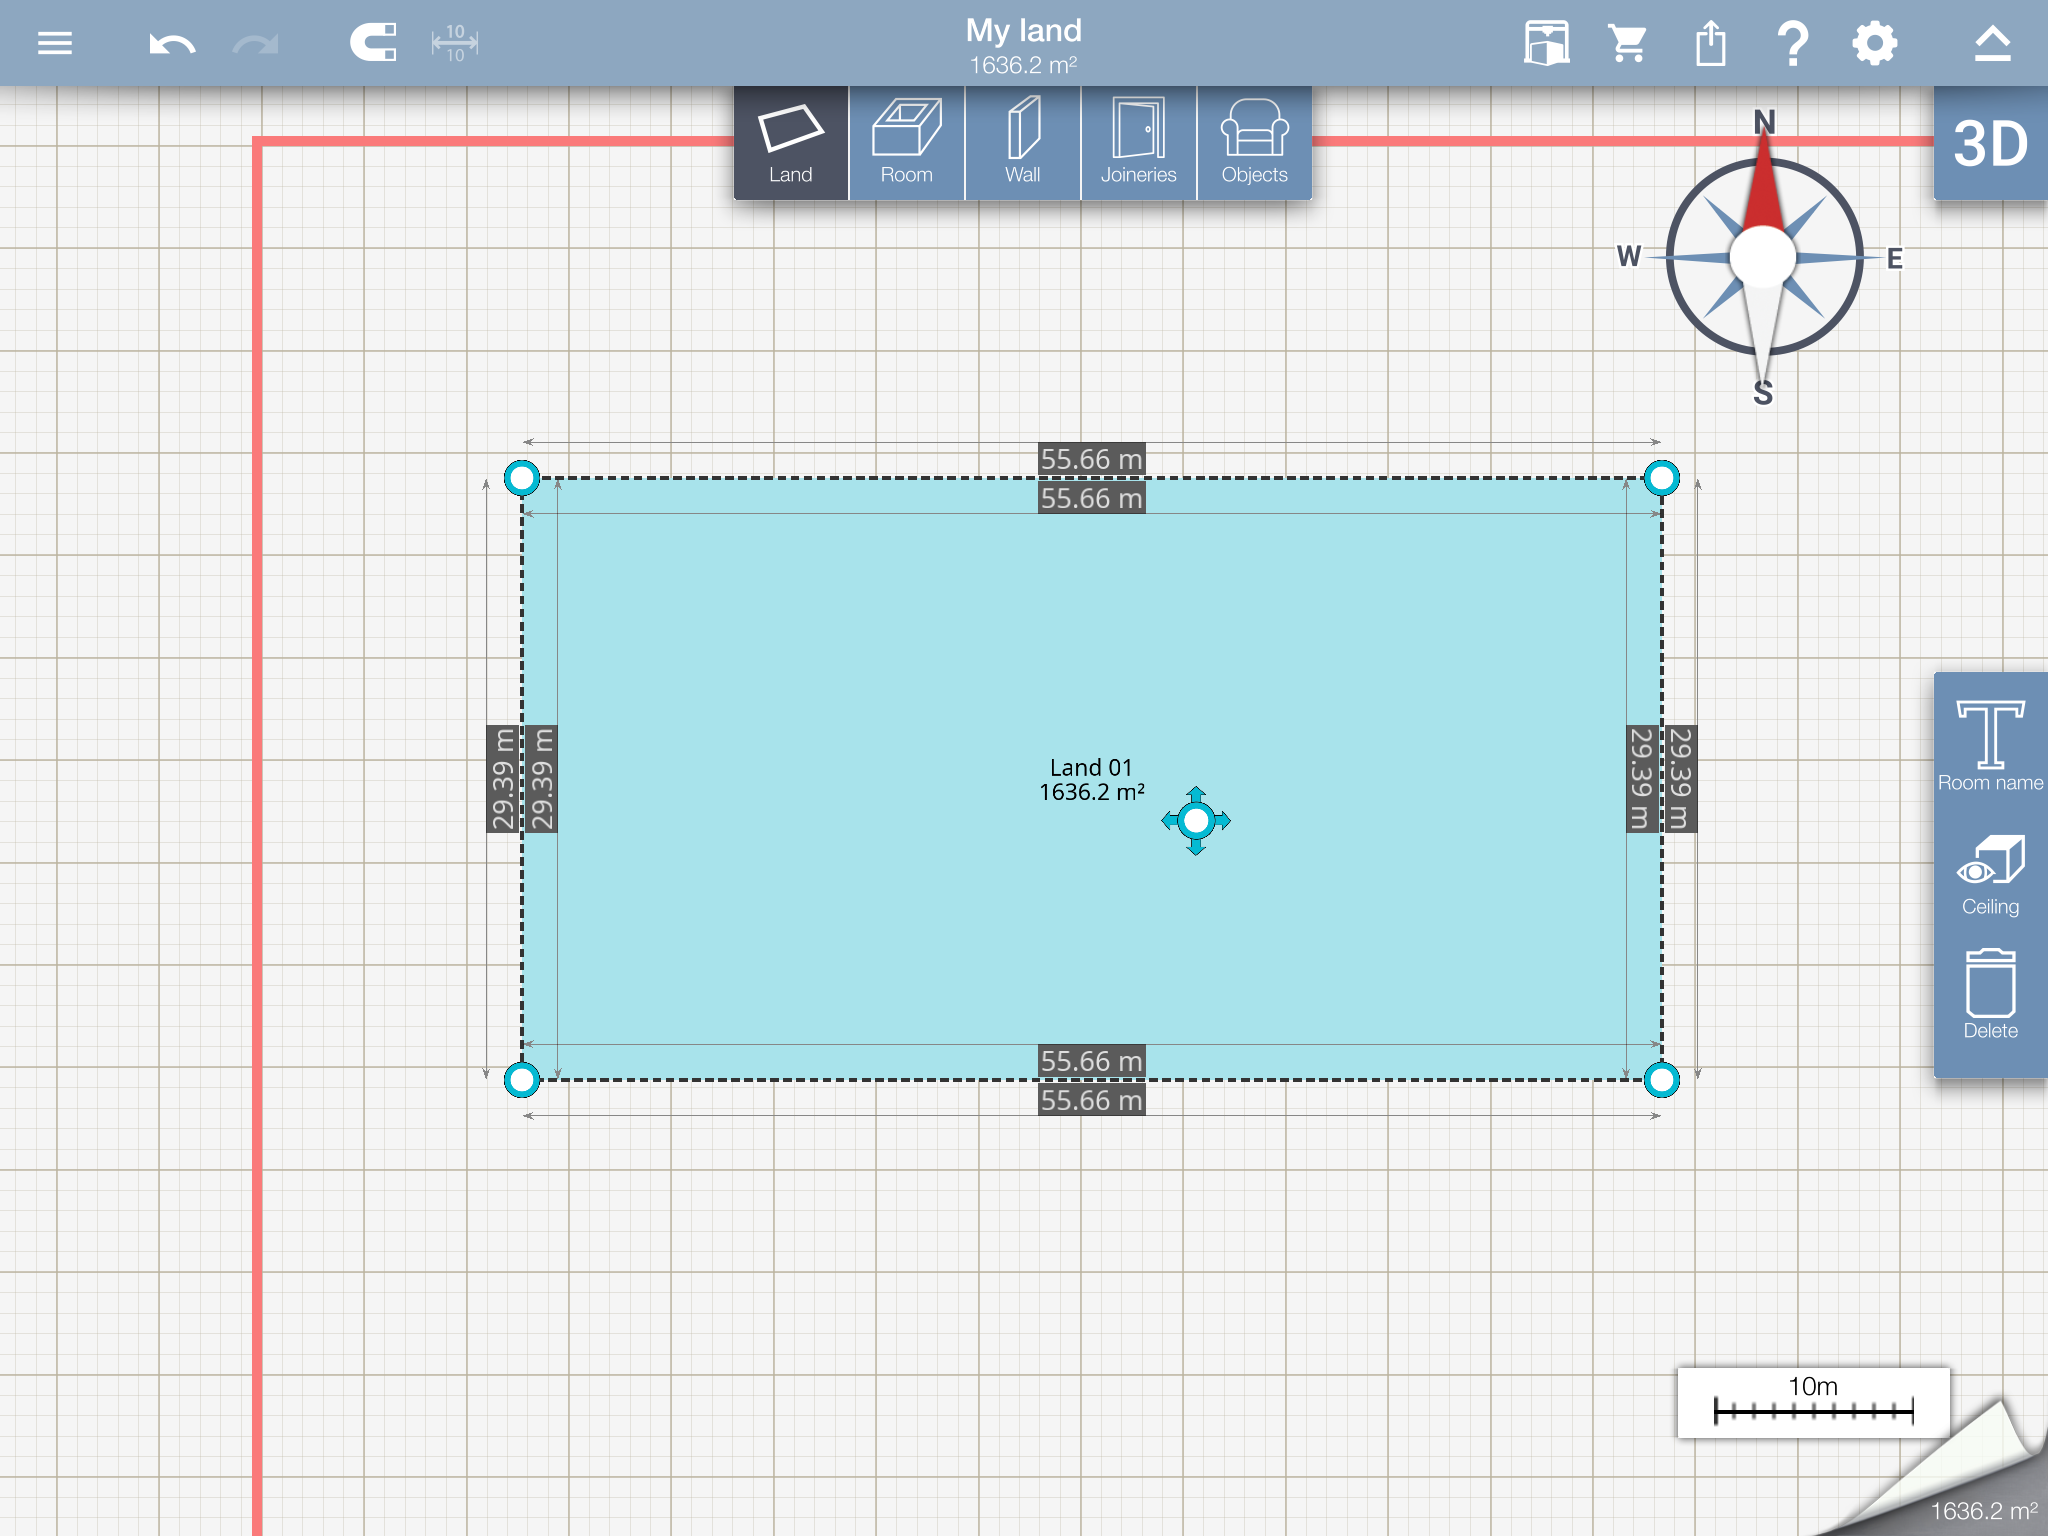The height and width of the screenshot is (1536, 2048).
Task: Toggle the magnet snapping tool
Action: pos(373,43)
